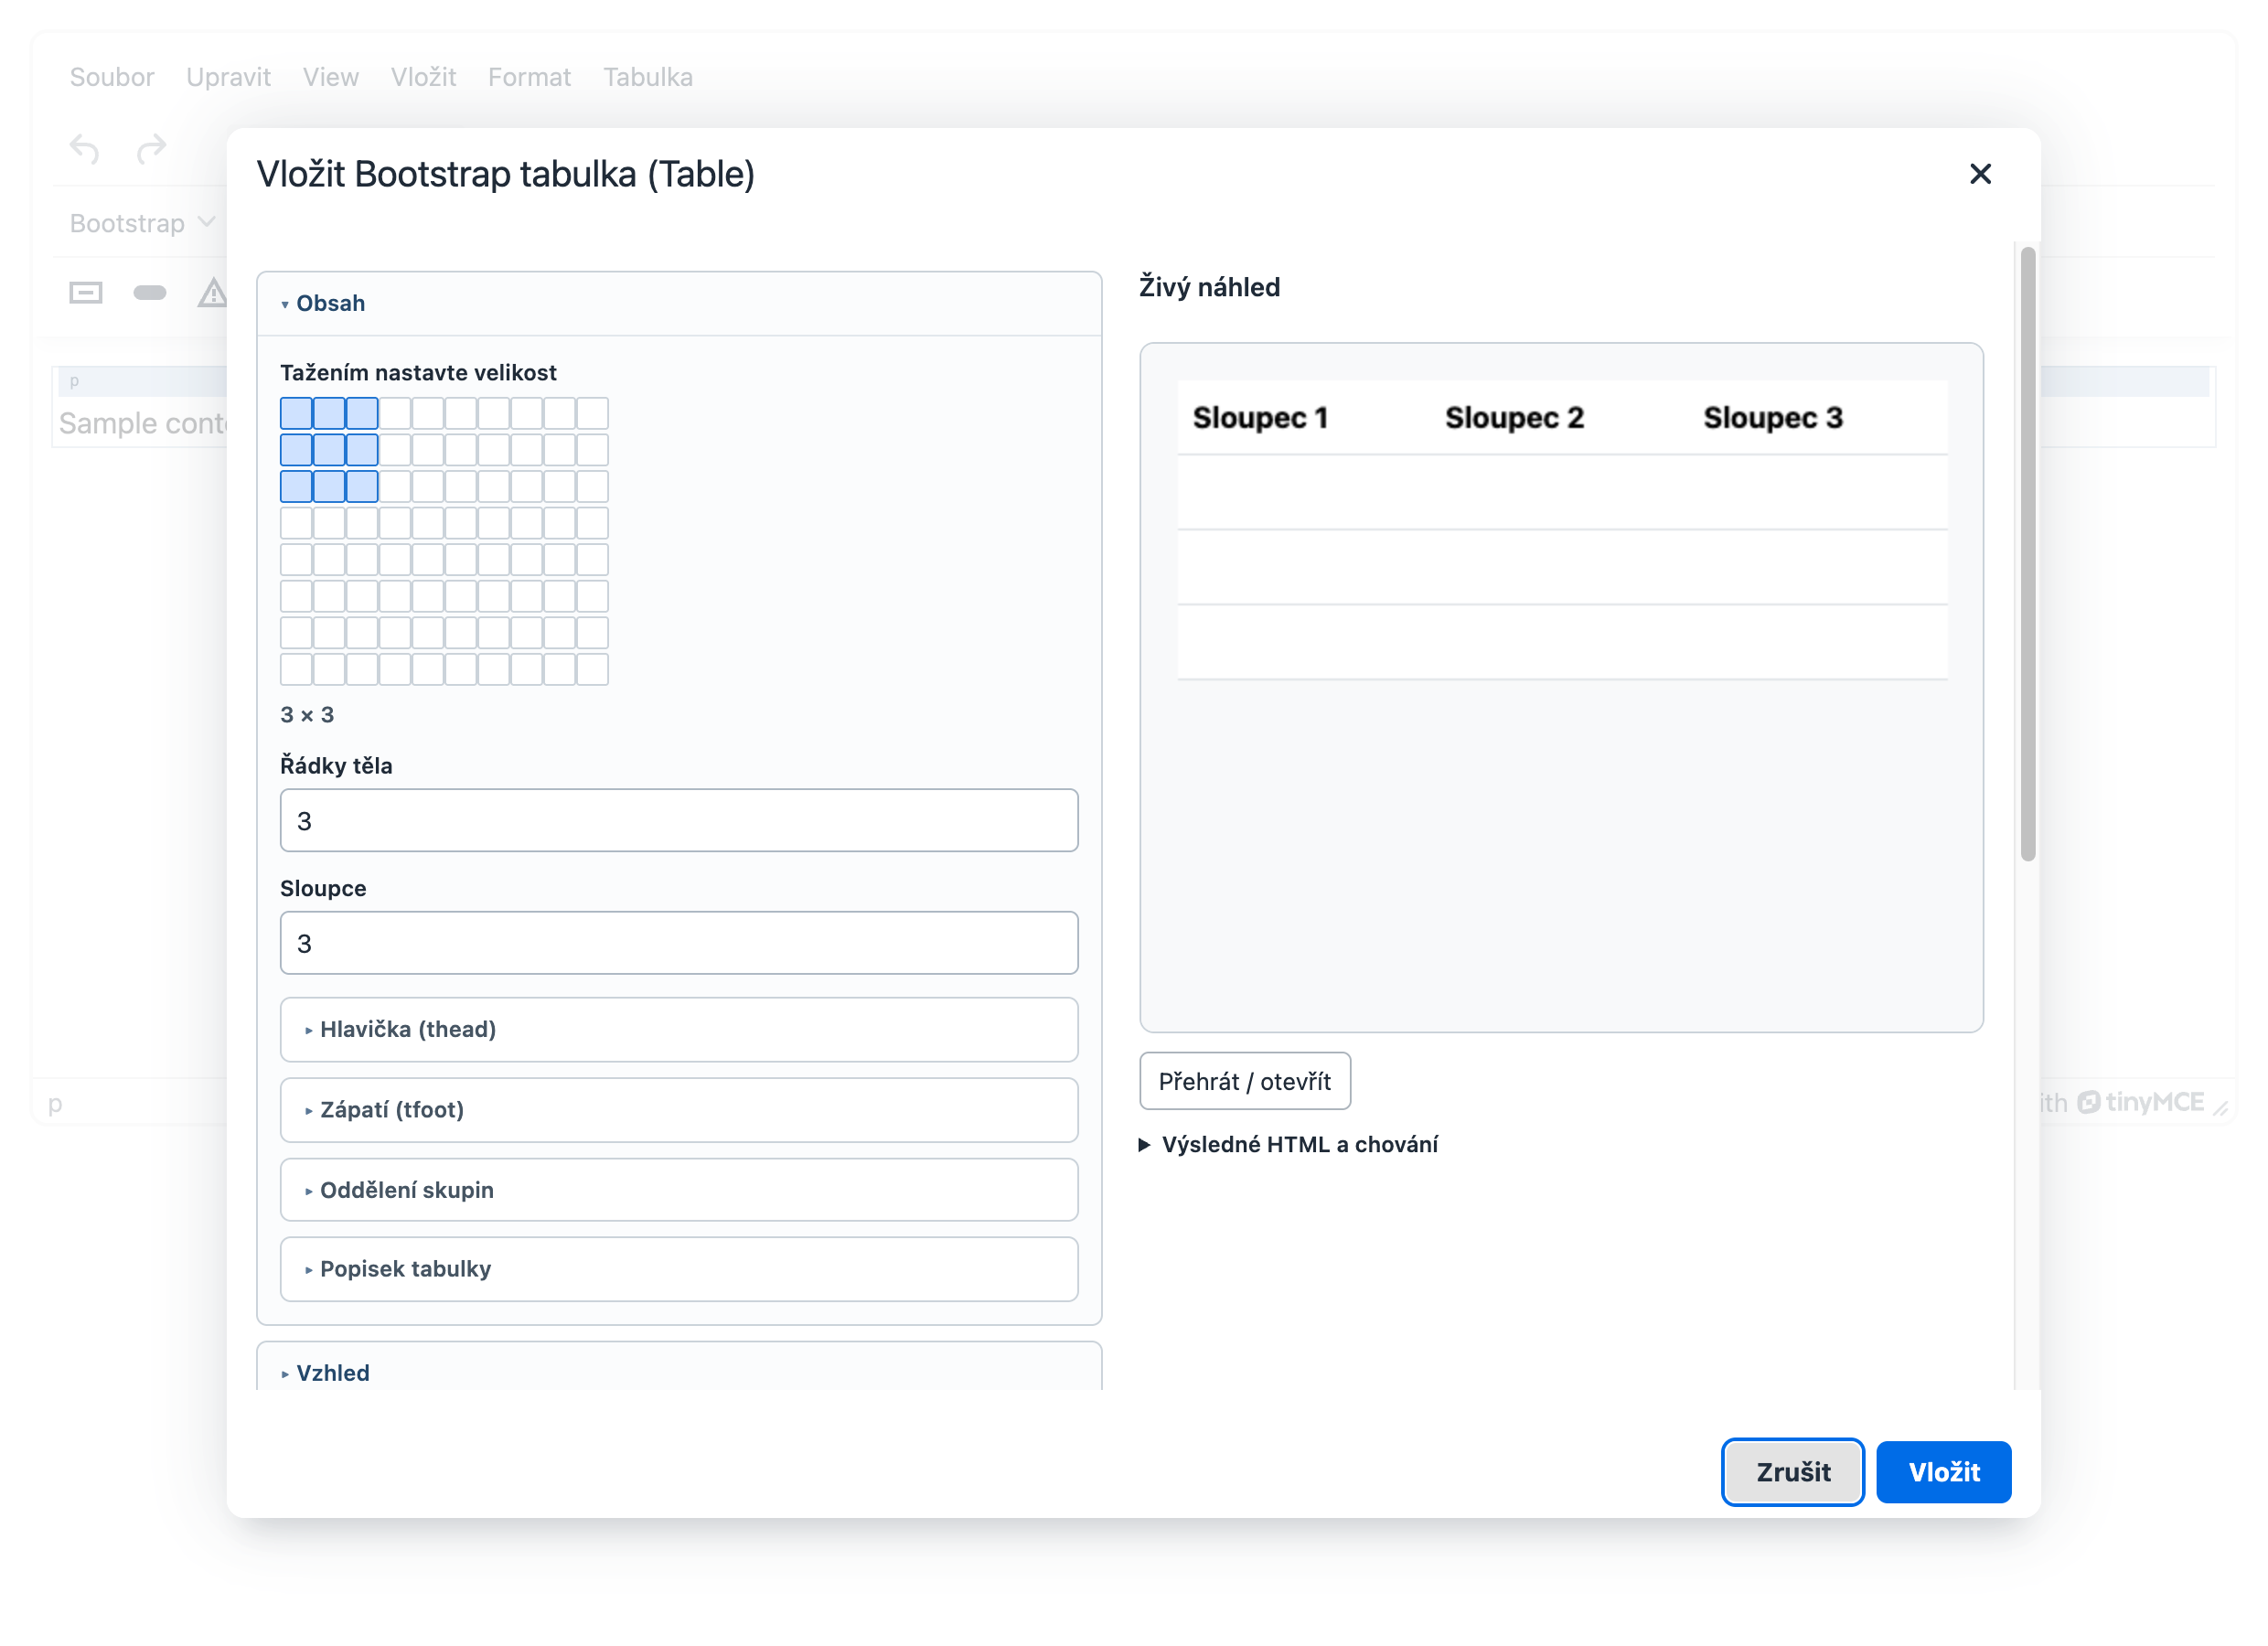Click the Zrušit button
The image size is (2268, 1646).
1792,1471
